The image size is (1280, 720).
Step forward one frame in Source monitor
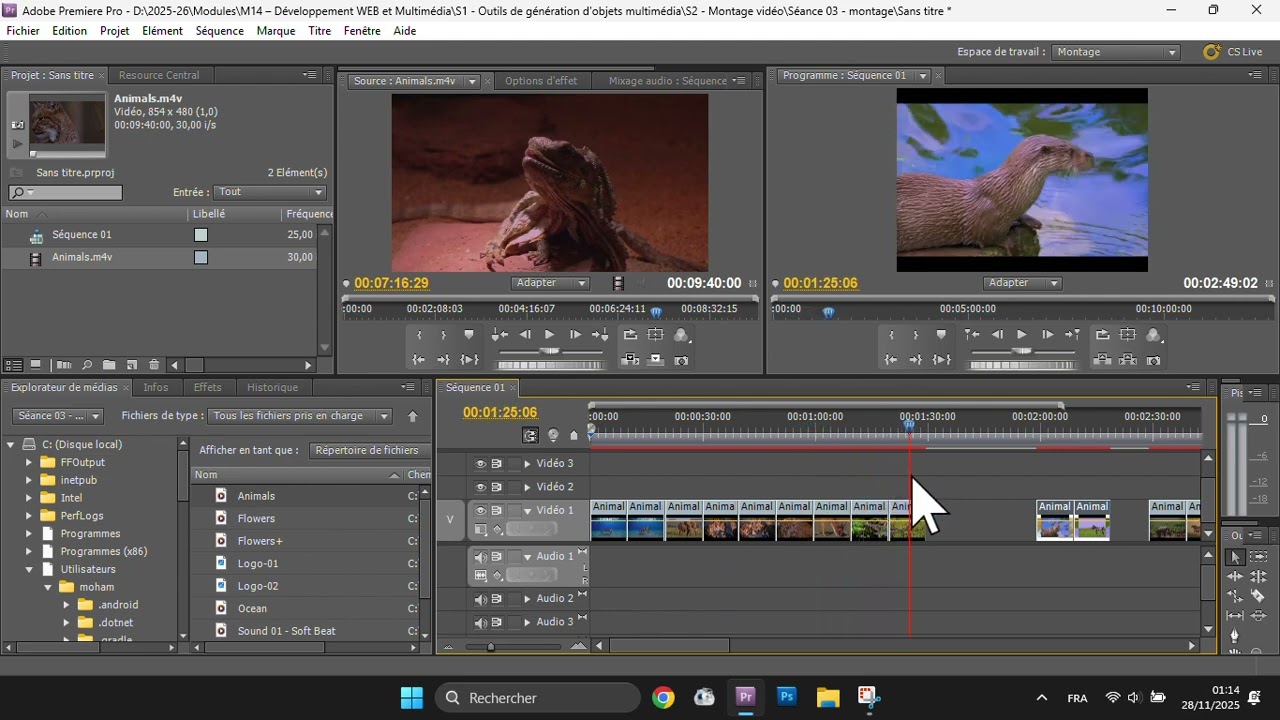coord(575,335)
